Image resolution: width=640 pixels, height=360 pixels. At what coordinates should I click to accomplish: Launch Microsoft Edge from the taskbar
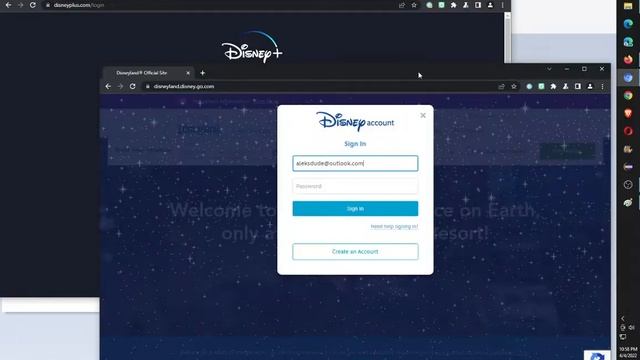click(628, 24)
